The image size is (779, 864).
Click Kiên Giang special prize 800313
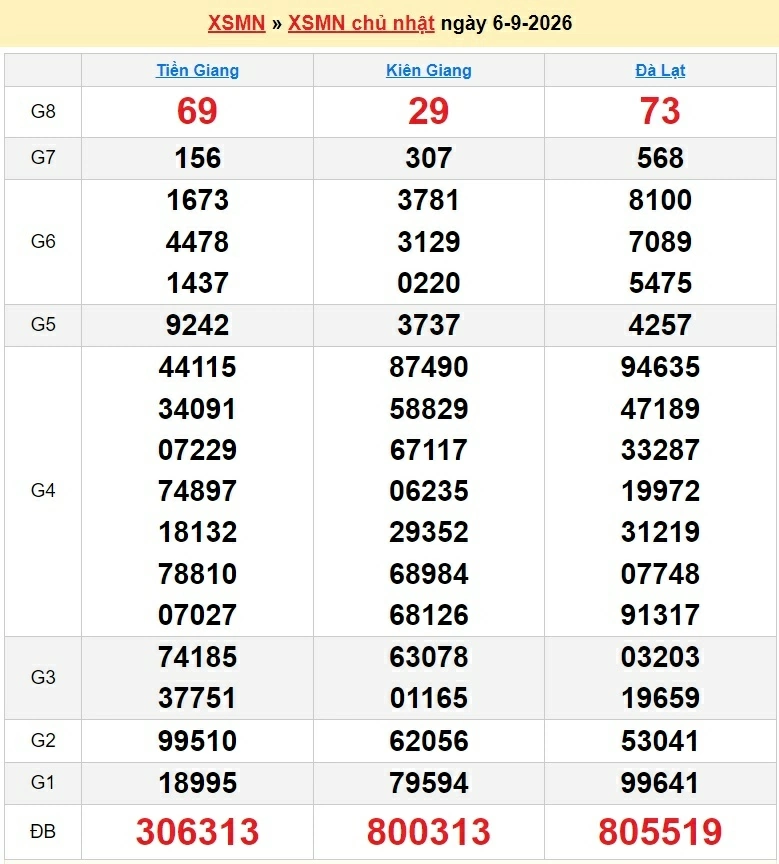[429, 831]
